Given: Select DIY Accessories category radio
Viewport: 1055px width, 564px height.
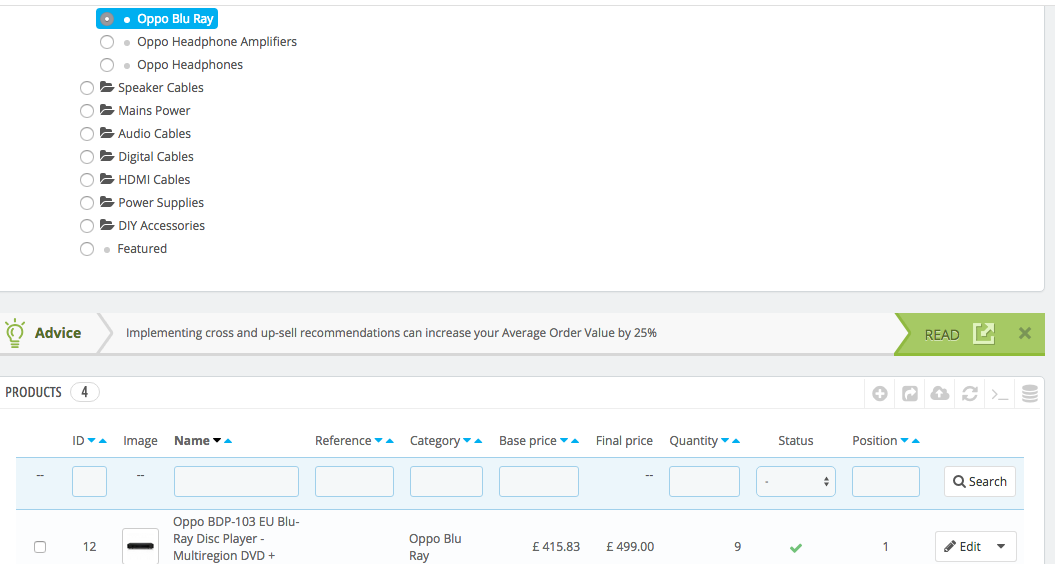Looking at the screenshot, I should [x=87, y=225].
